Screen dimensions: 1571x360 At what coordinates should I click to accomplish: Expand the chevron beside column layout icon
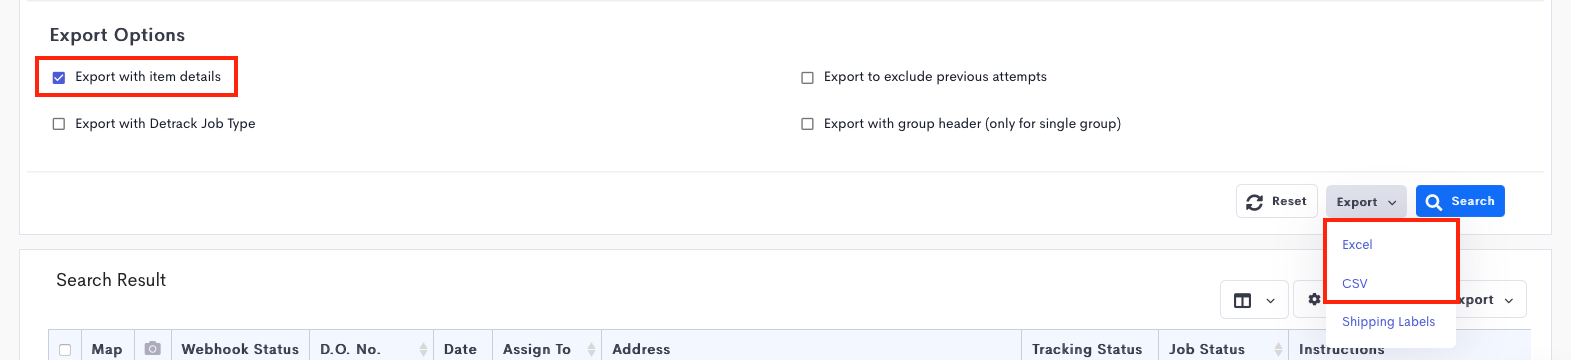click(1270, 301)
